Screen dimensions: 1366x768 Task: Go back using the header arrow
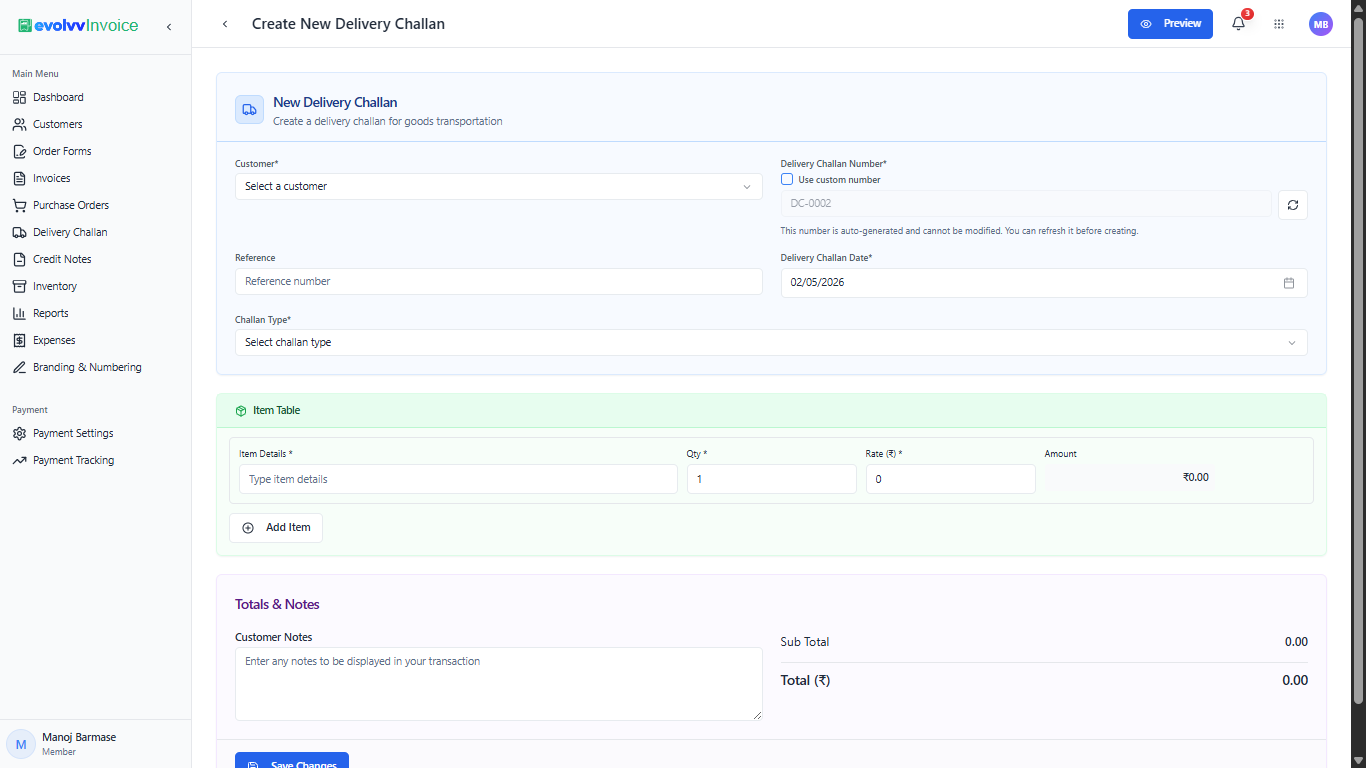click(225, 24)
